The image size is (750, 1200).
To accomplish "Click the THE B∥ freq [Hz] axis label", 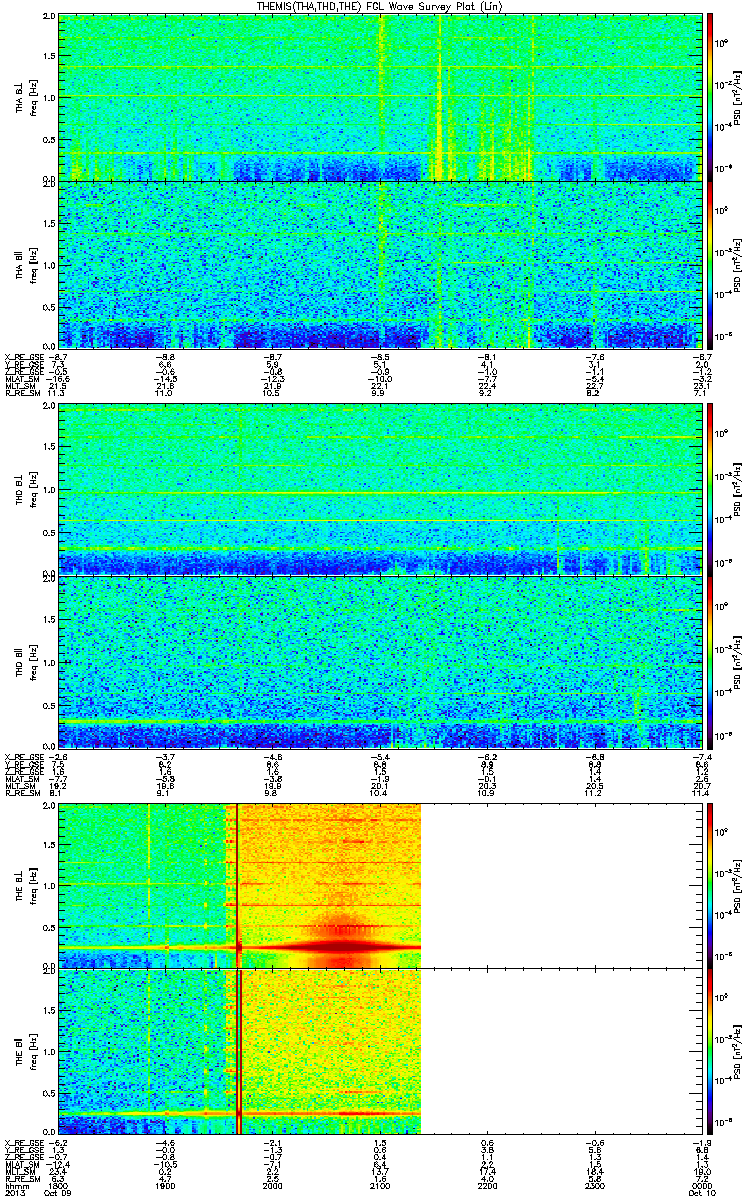I will pos(25,1050).
